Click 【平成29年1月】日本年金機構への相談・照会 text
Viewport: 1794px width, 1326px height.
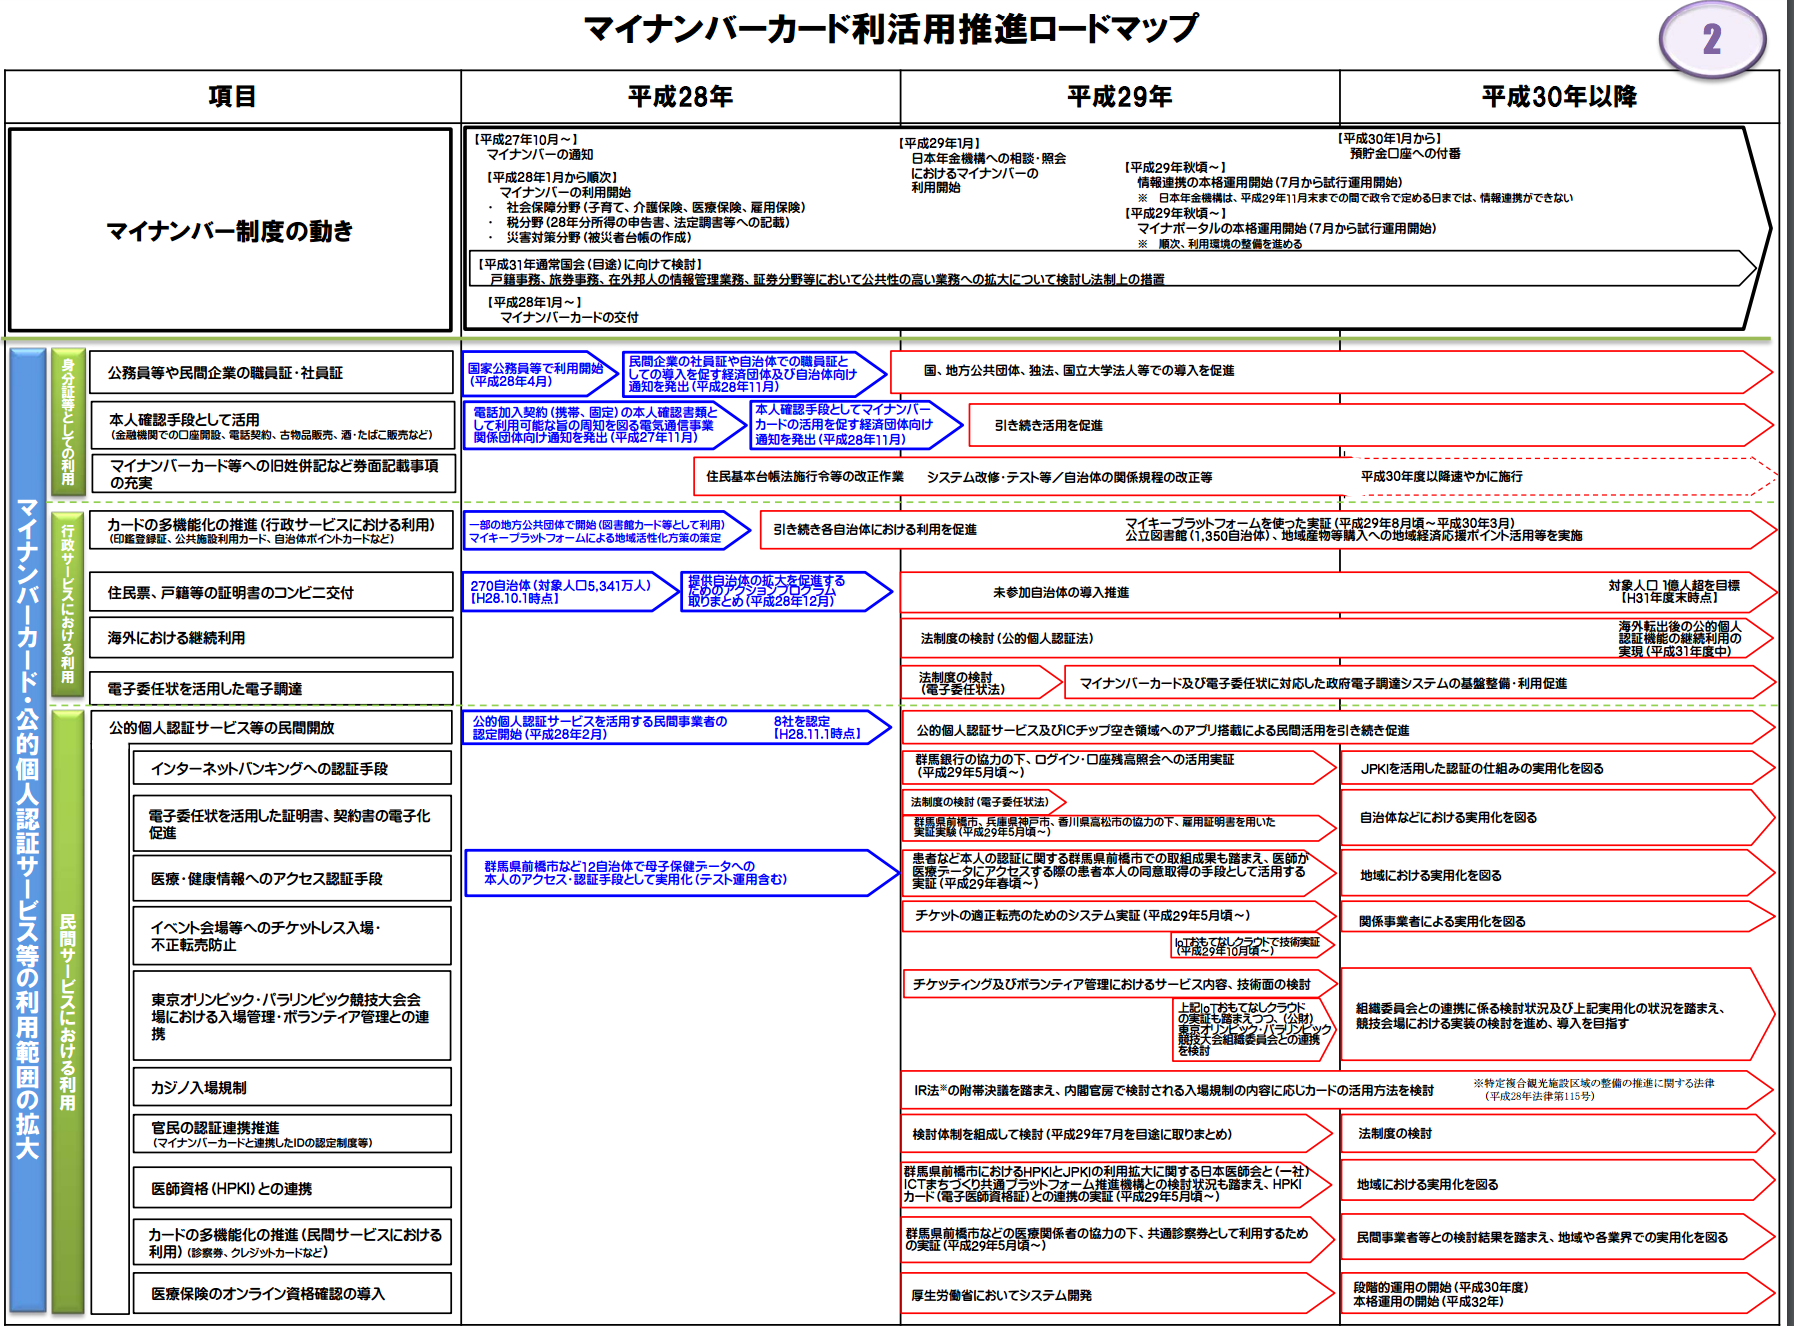pos(982,165)
